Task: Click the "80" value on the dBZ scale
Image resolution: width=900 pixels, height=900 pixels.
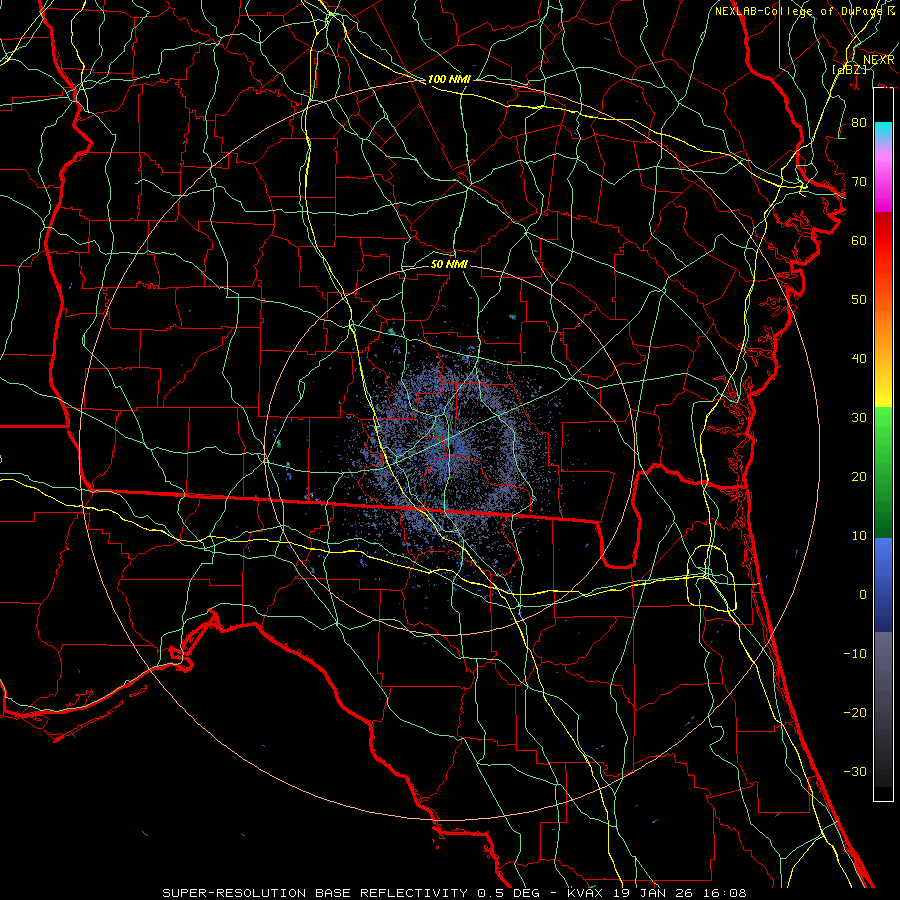Action: [x=859, y=123]
